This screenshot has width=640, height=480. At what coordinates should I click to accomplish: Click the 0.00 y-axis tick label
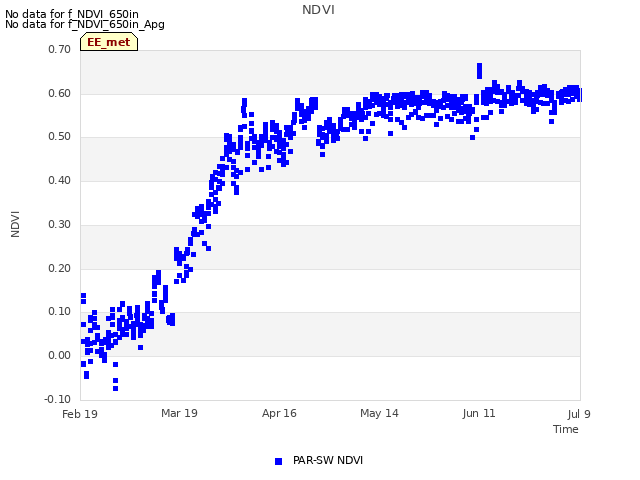[x=60, y=356]
